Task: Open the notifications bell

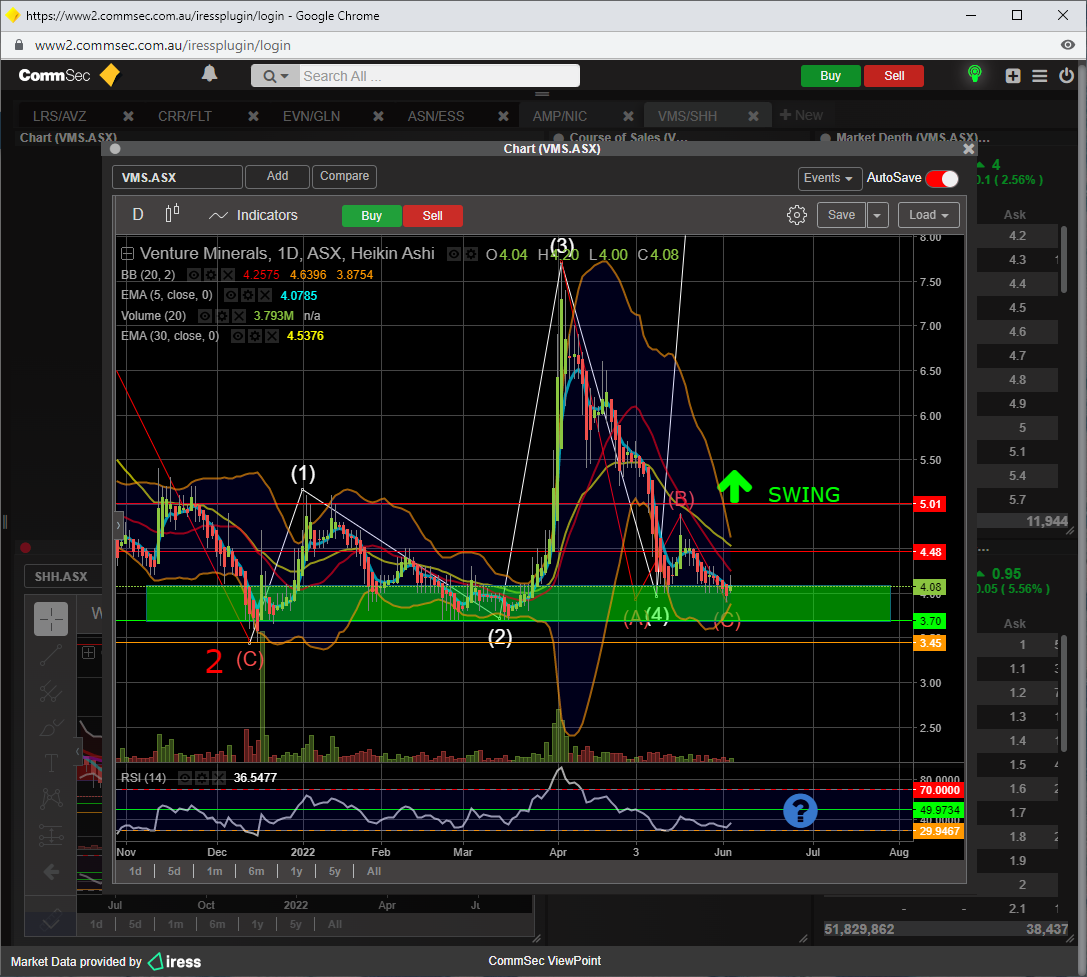Action: pyautogui.click(x=209, y=74)
